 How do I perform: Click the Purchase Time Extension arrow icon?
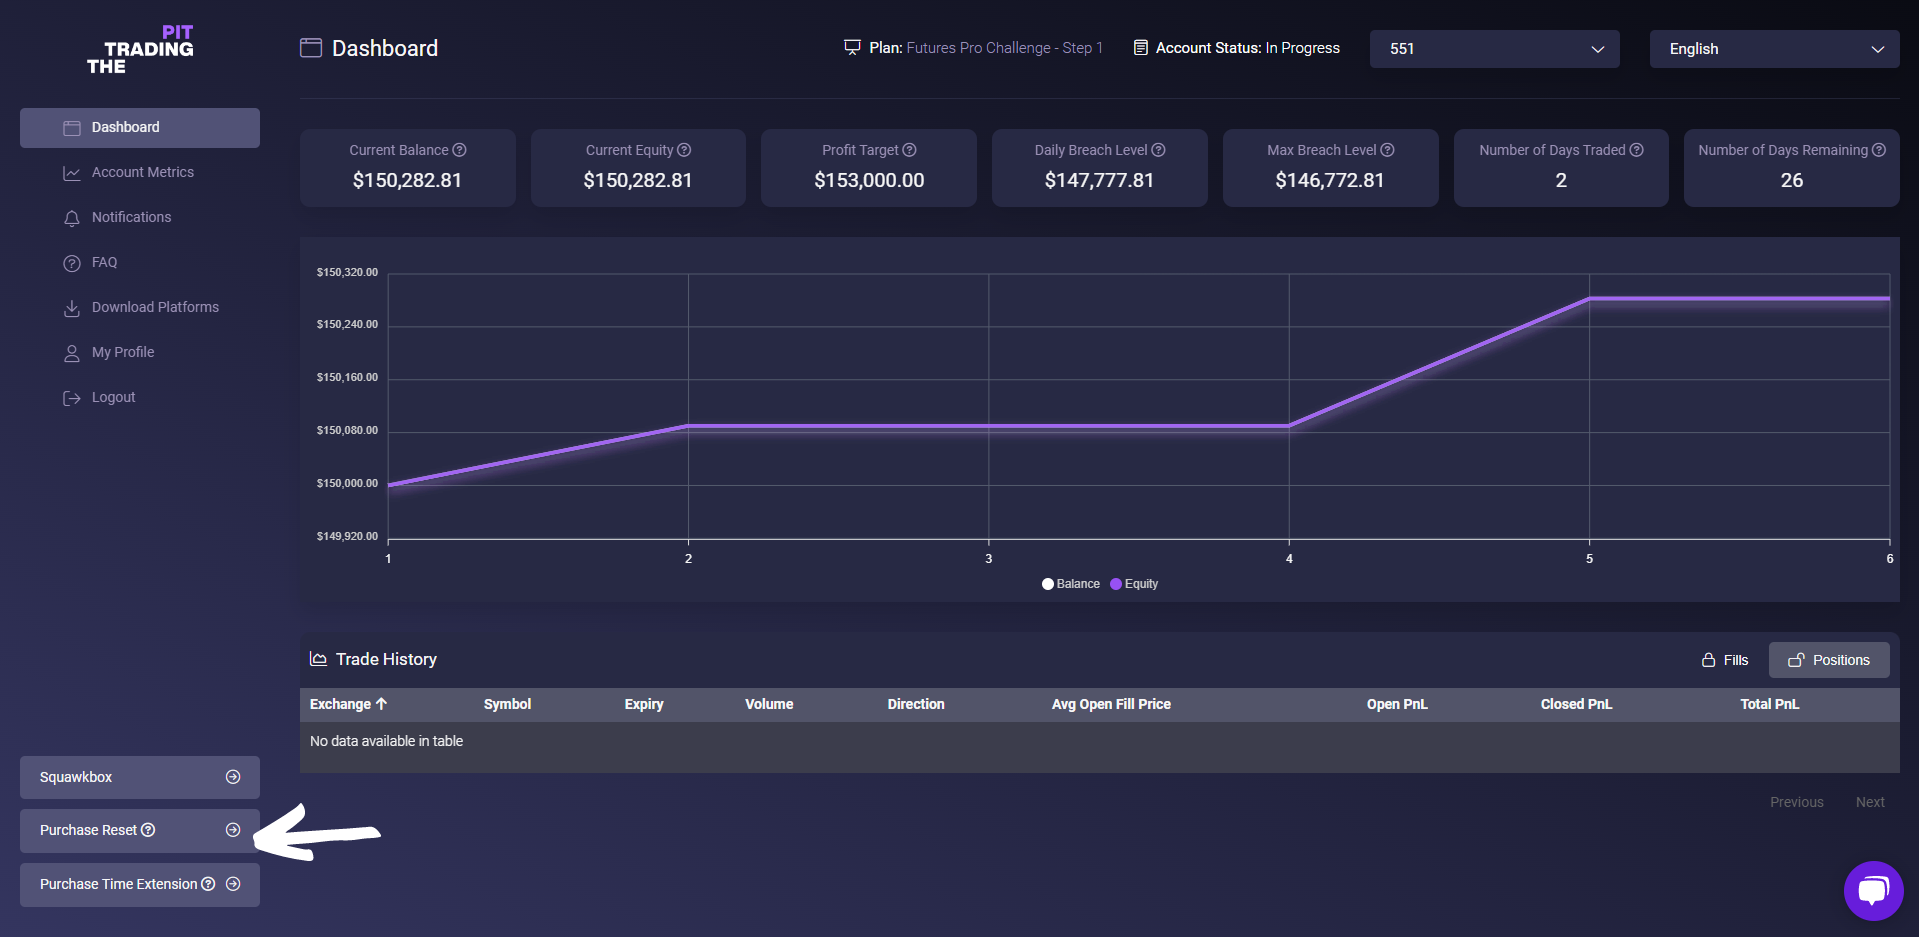coord(233,884)
